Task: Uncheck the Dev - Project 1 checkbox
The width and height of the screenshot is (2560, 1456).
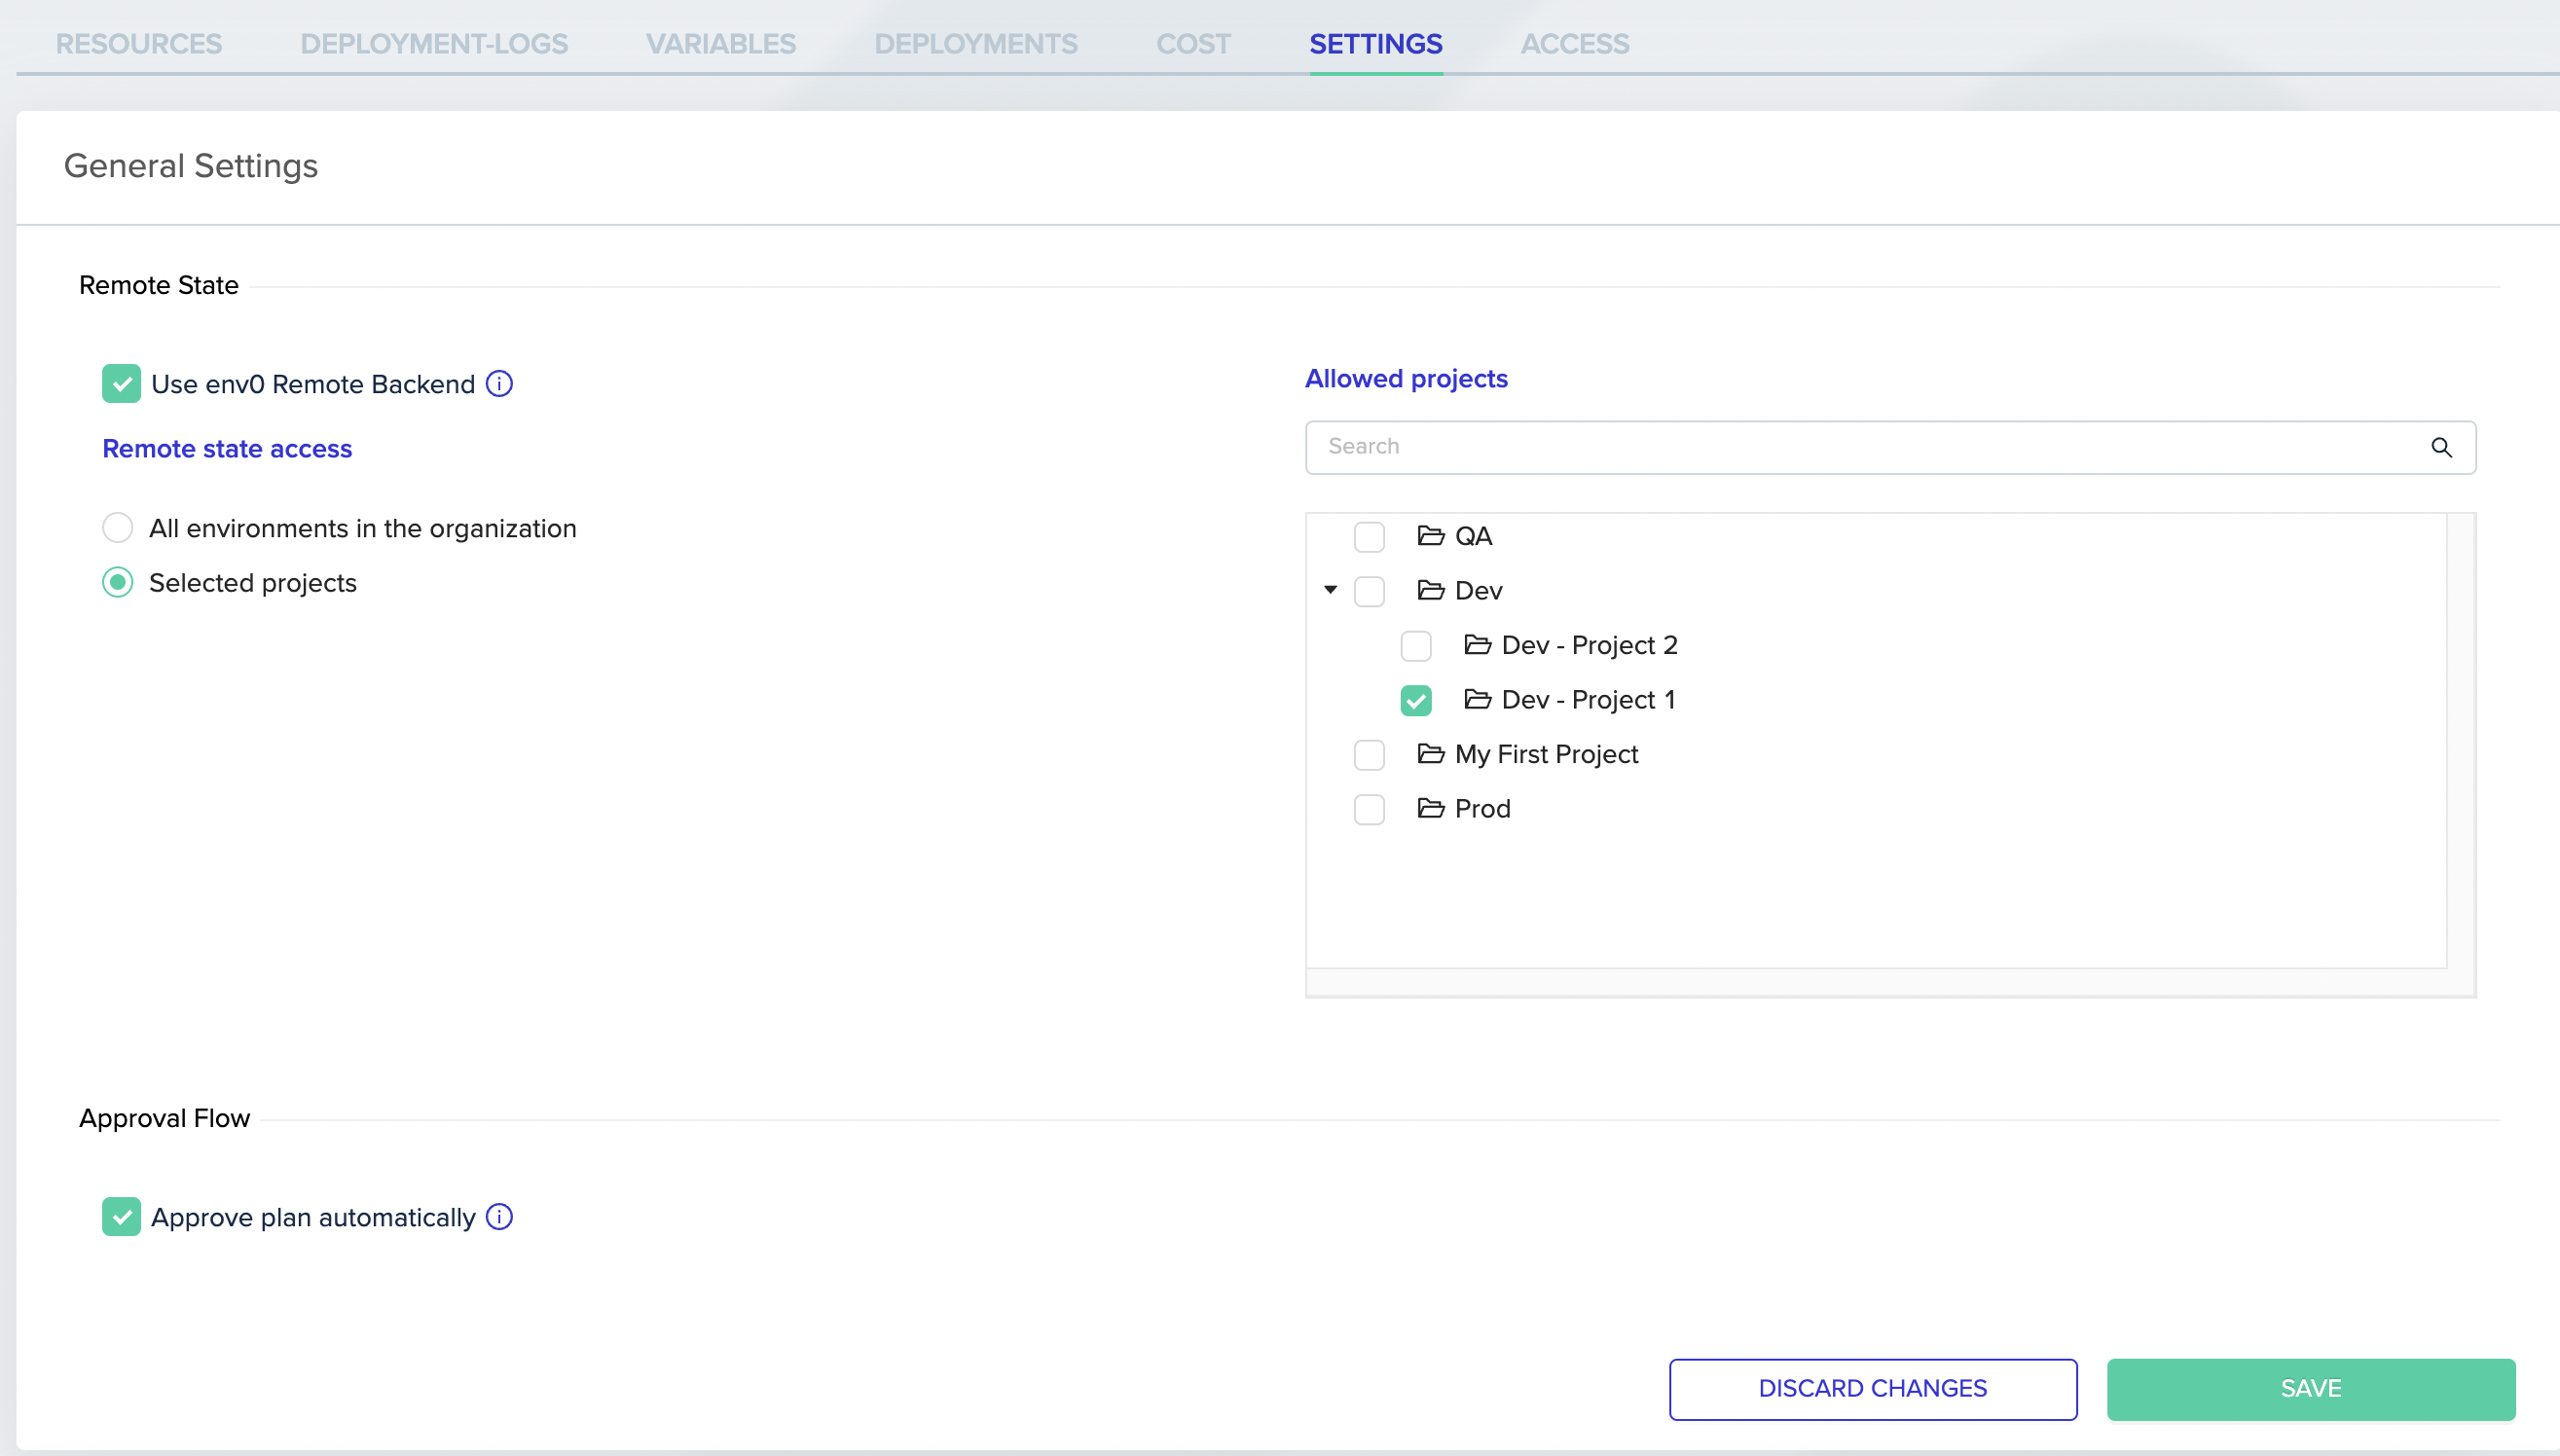Action: pos(1416,700)
